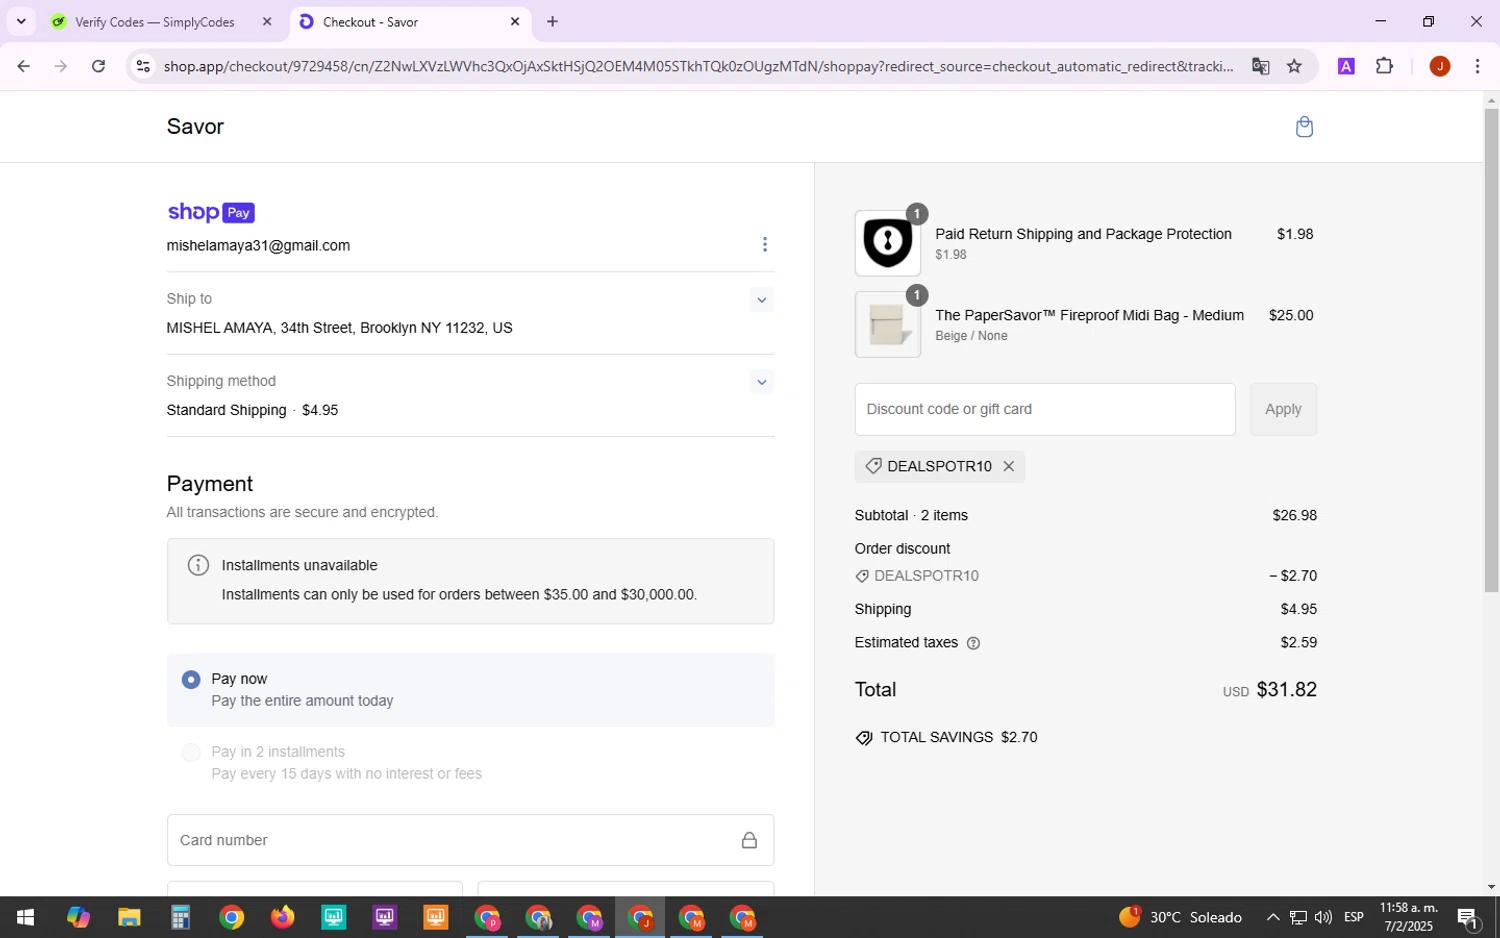Switch to Verify Codes — SimplyCodes tab
The image size is (1500, 938).
155,22
